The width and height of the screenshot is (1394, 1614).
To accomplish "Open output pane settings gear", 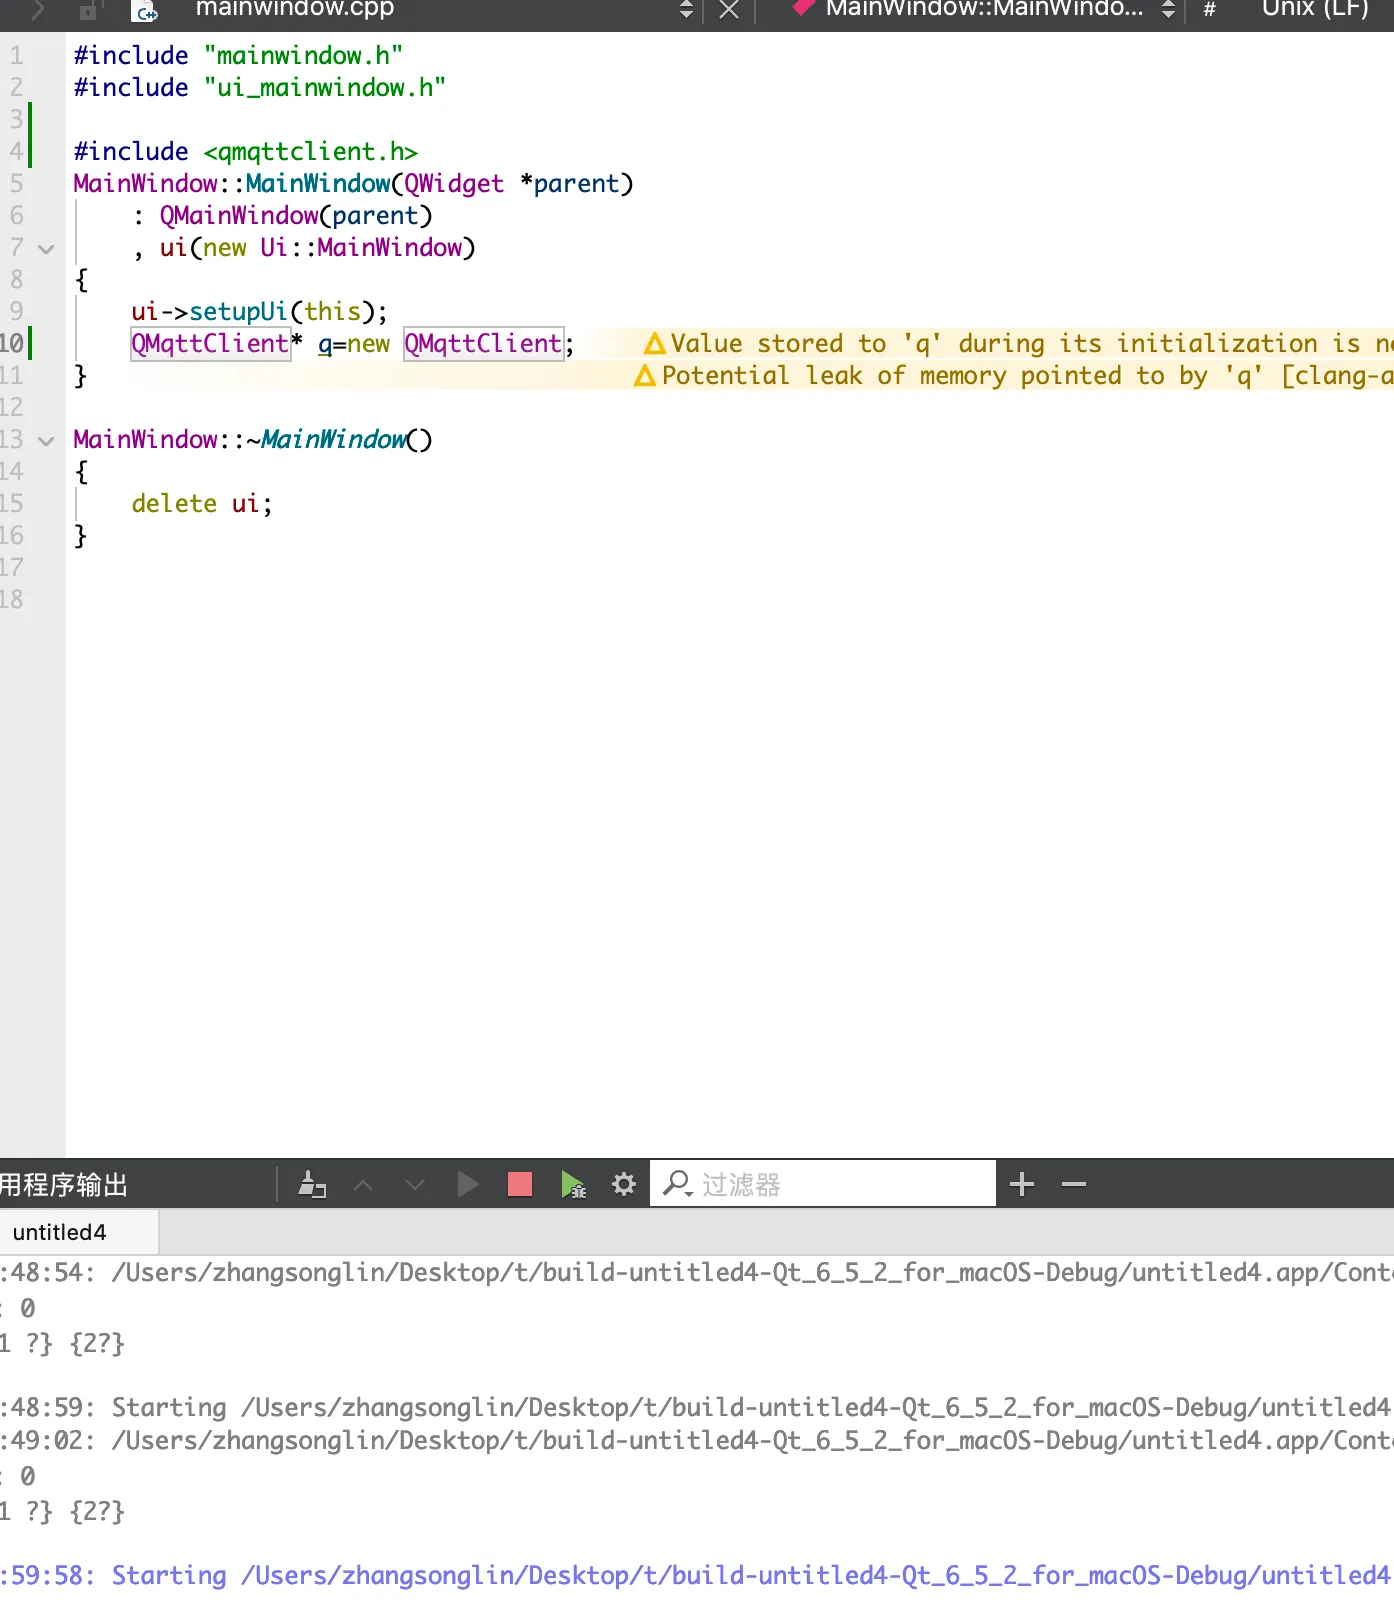I will coord(624,1185).
